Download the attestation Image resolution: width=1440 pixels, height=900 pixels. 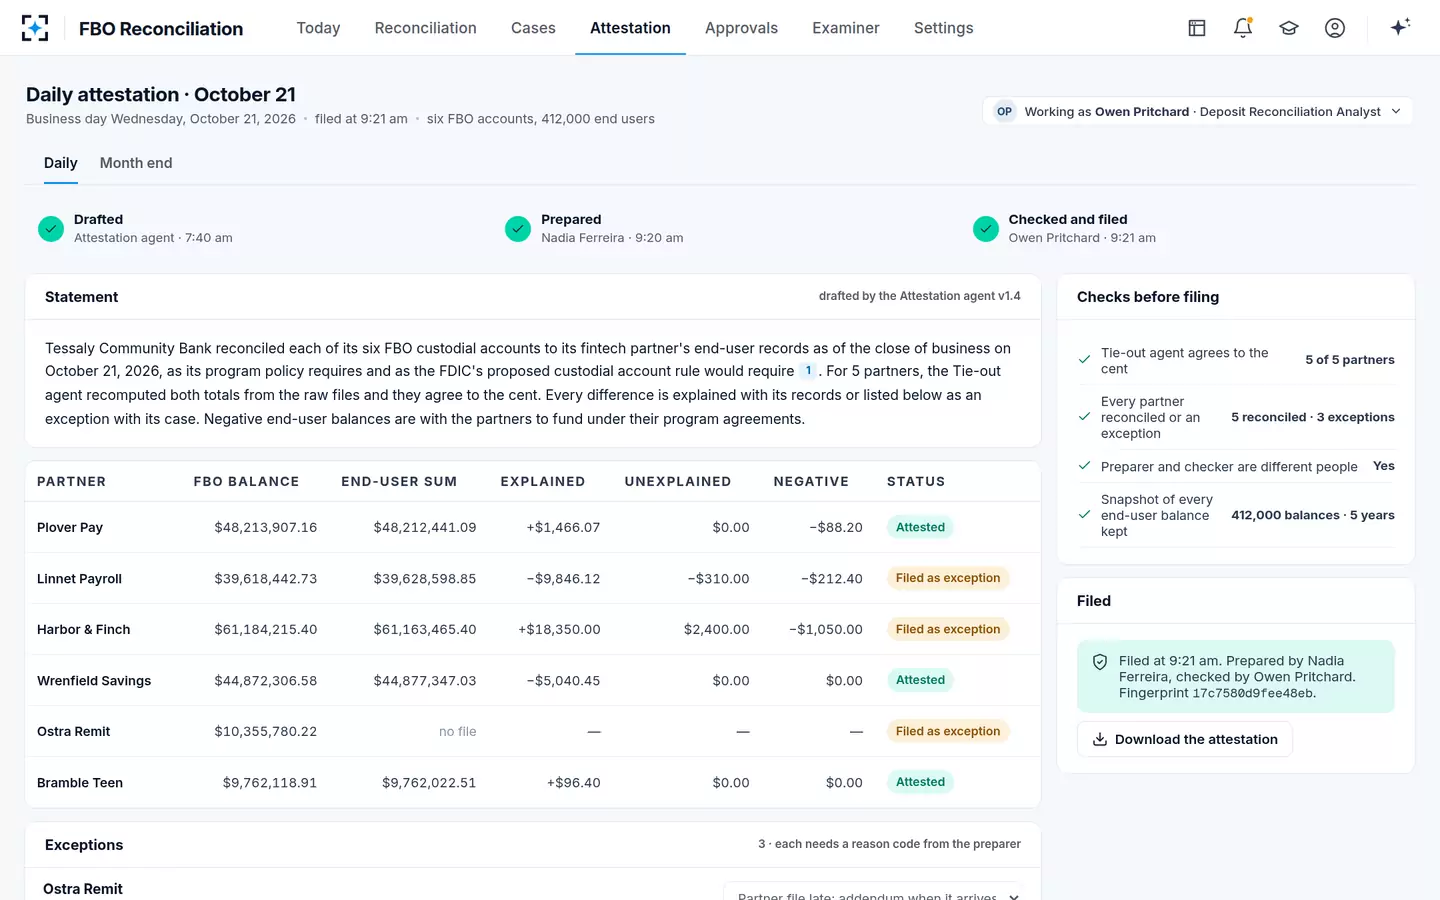click(1185, 739)
